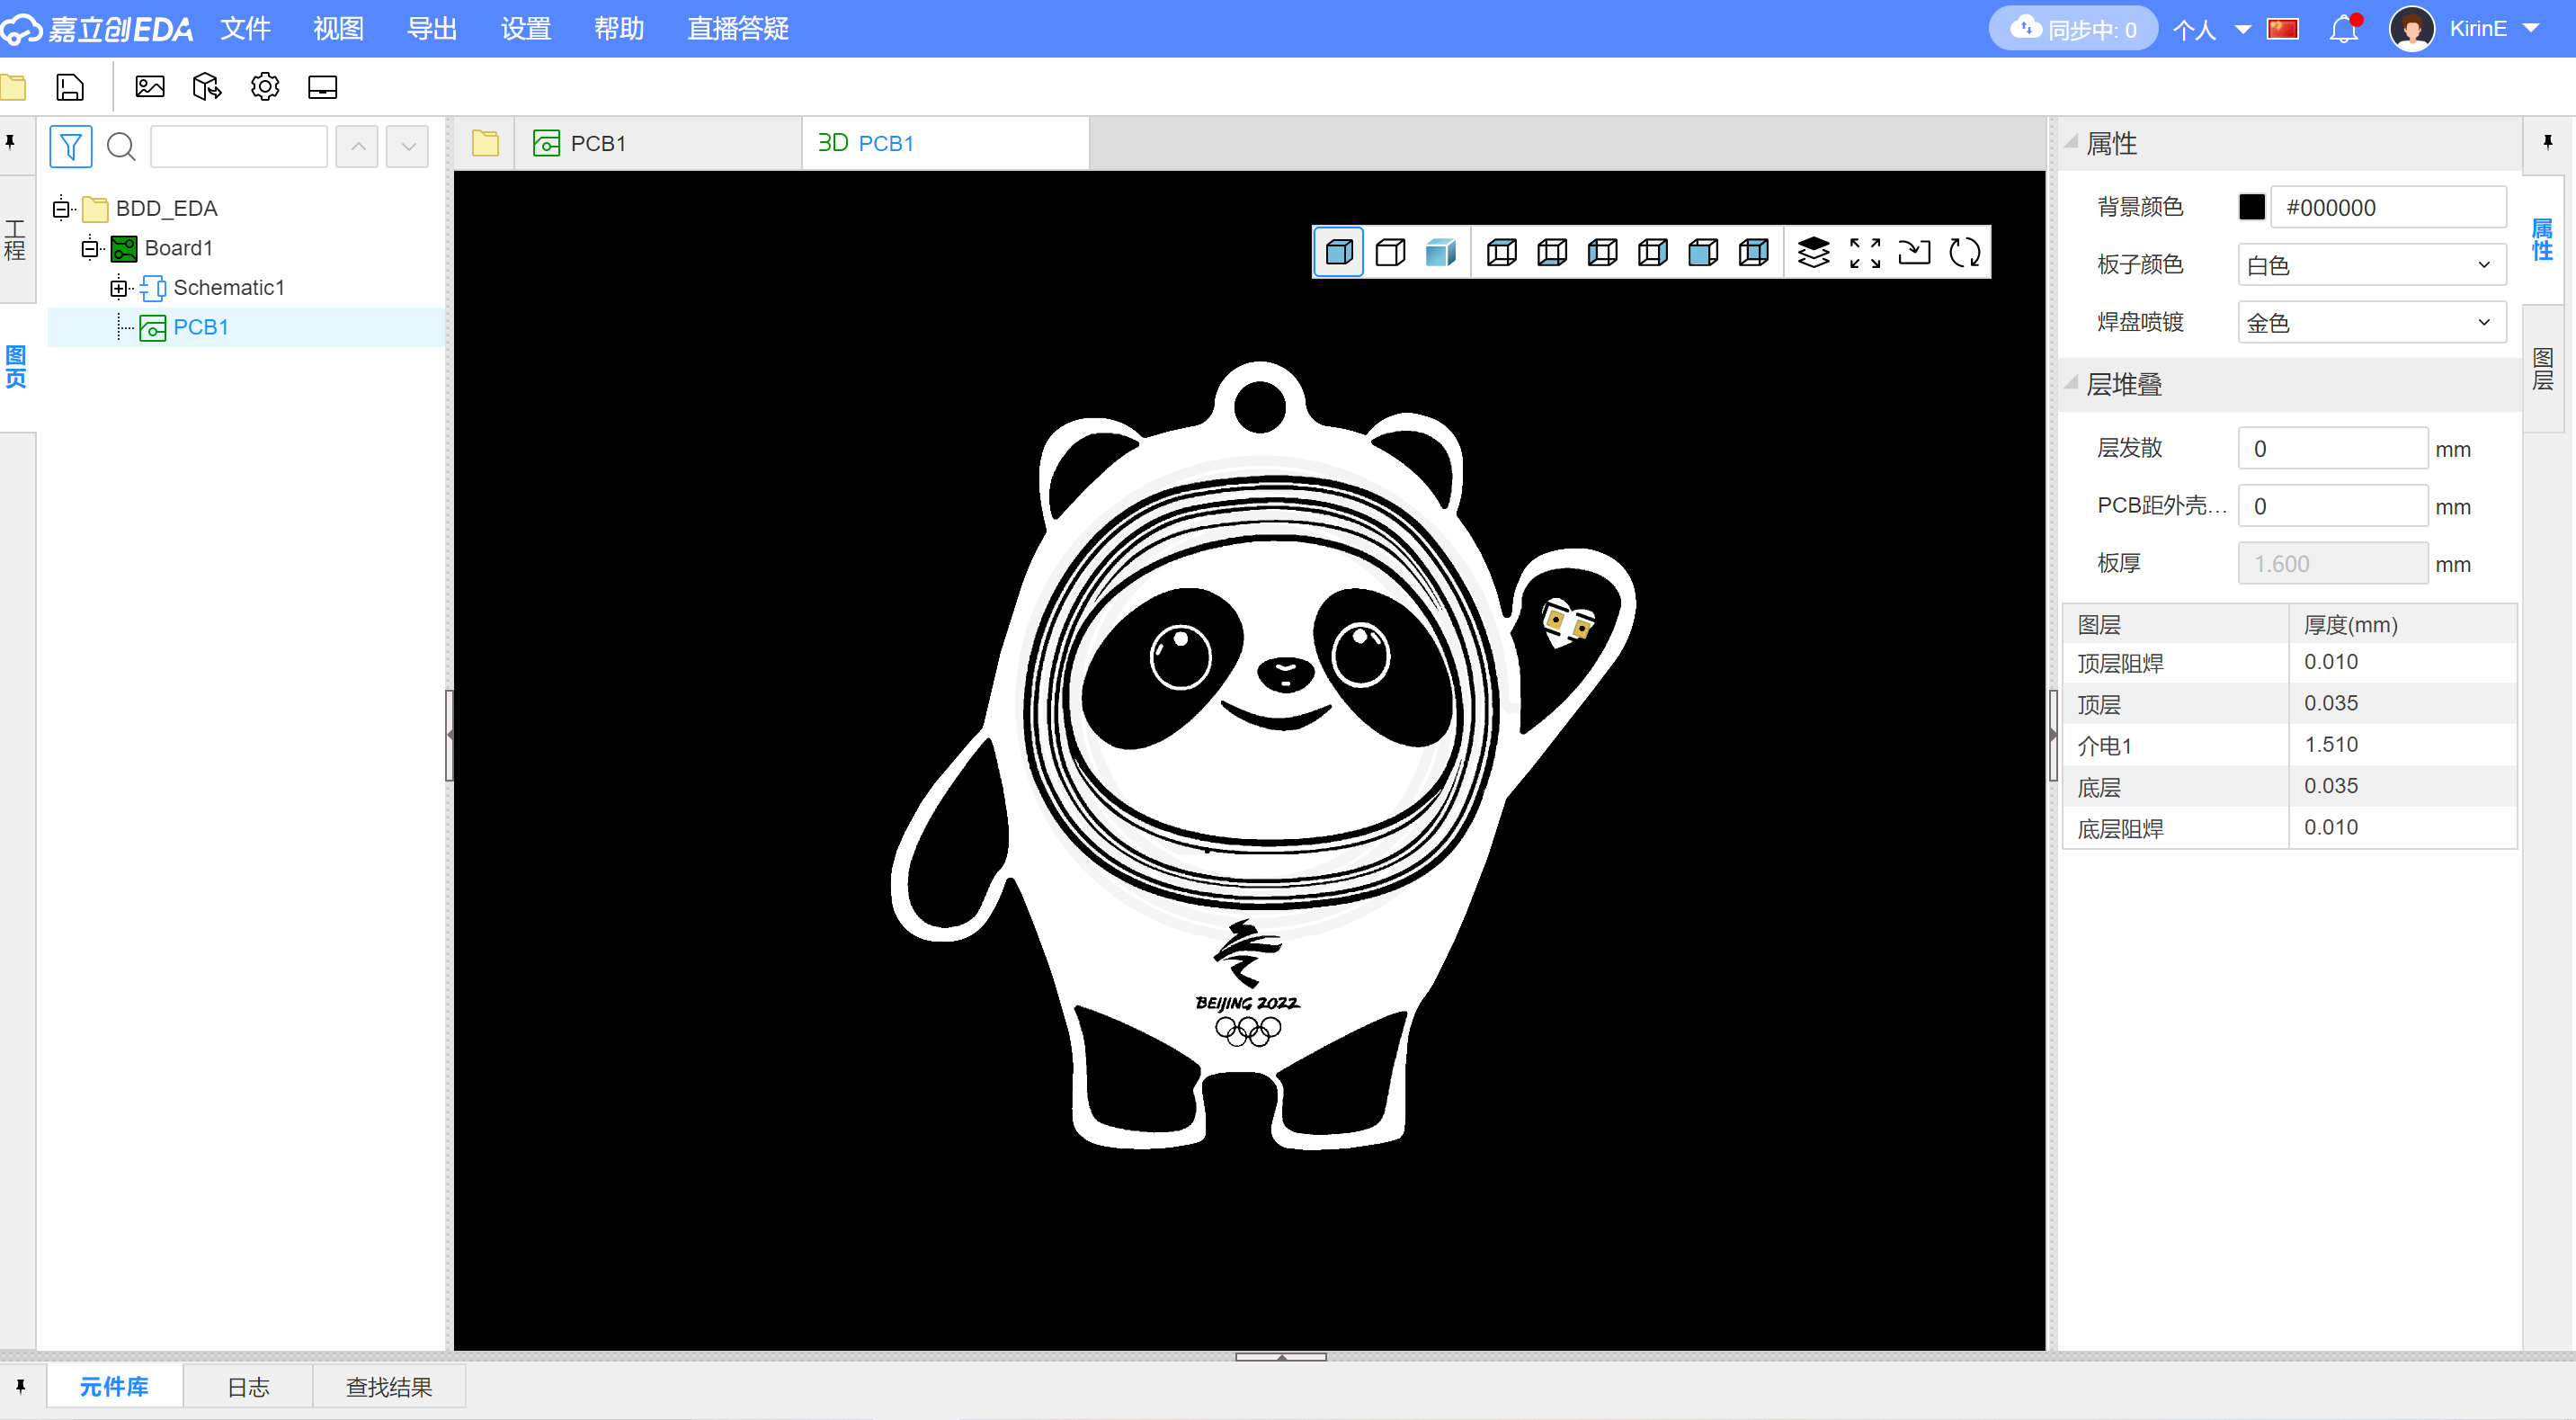Open the 板子颜色 dropdown

2371,265
